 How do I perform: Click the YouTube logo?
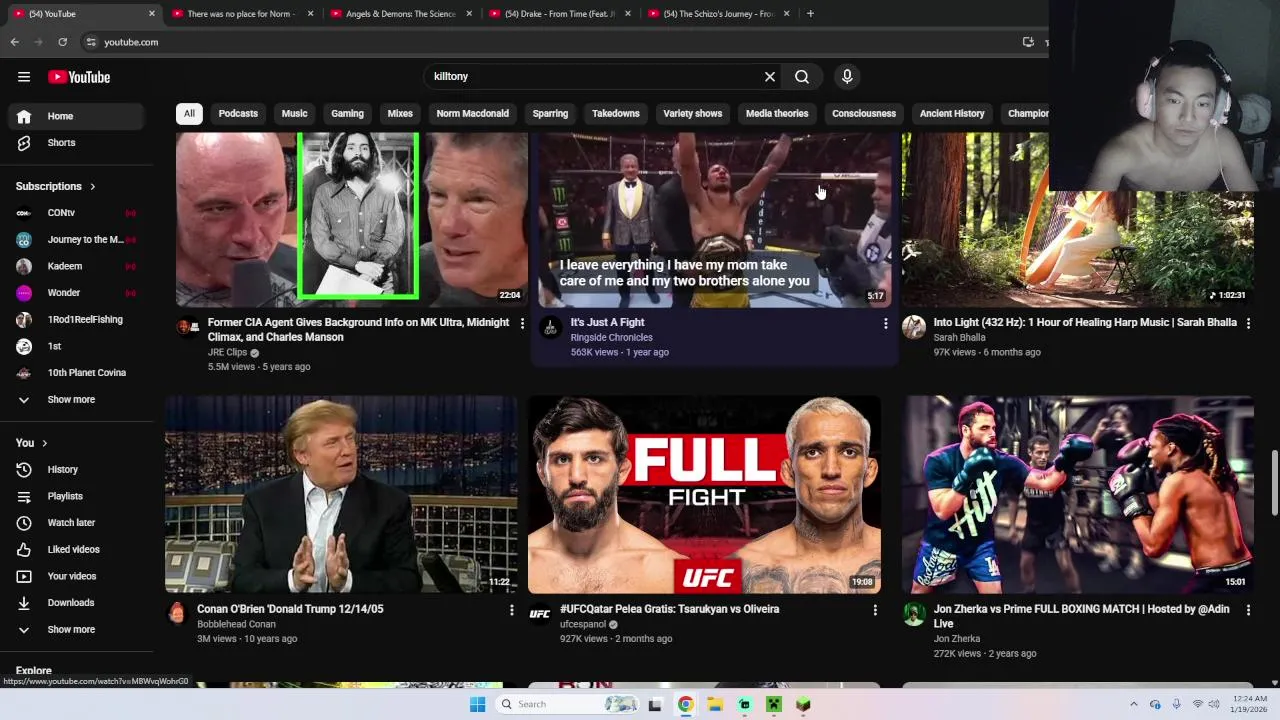[x=79, y=77]
